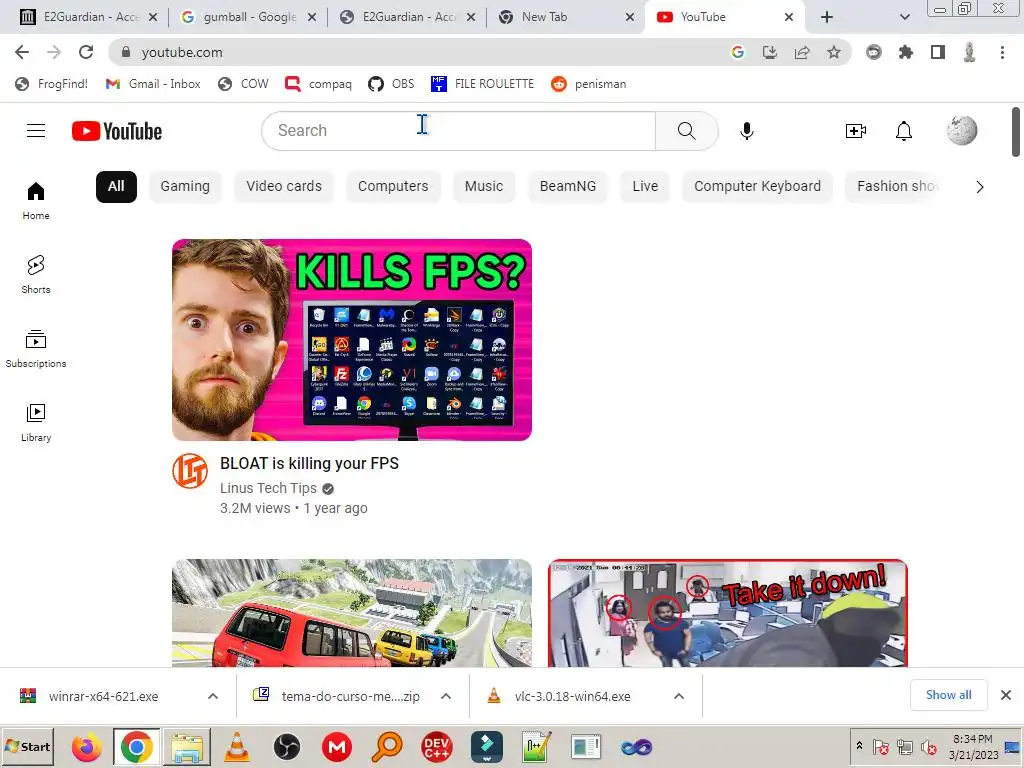Click the Google icon in address bar
1024x768 pixels.
pyautogui.click(x=738, y=52)
